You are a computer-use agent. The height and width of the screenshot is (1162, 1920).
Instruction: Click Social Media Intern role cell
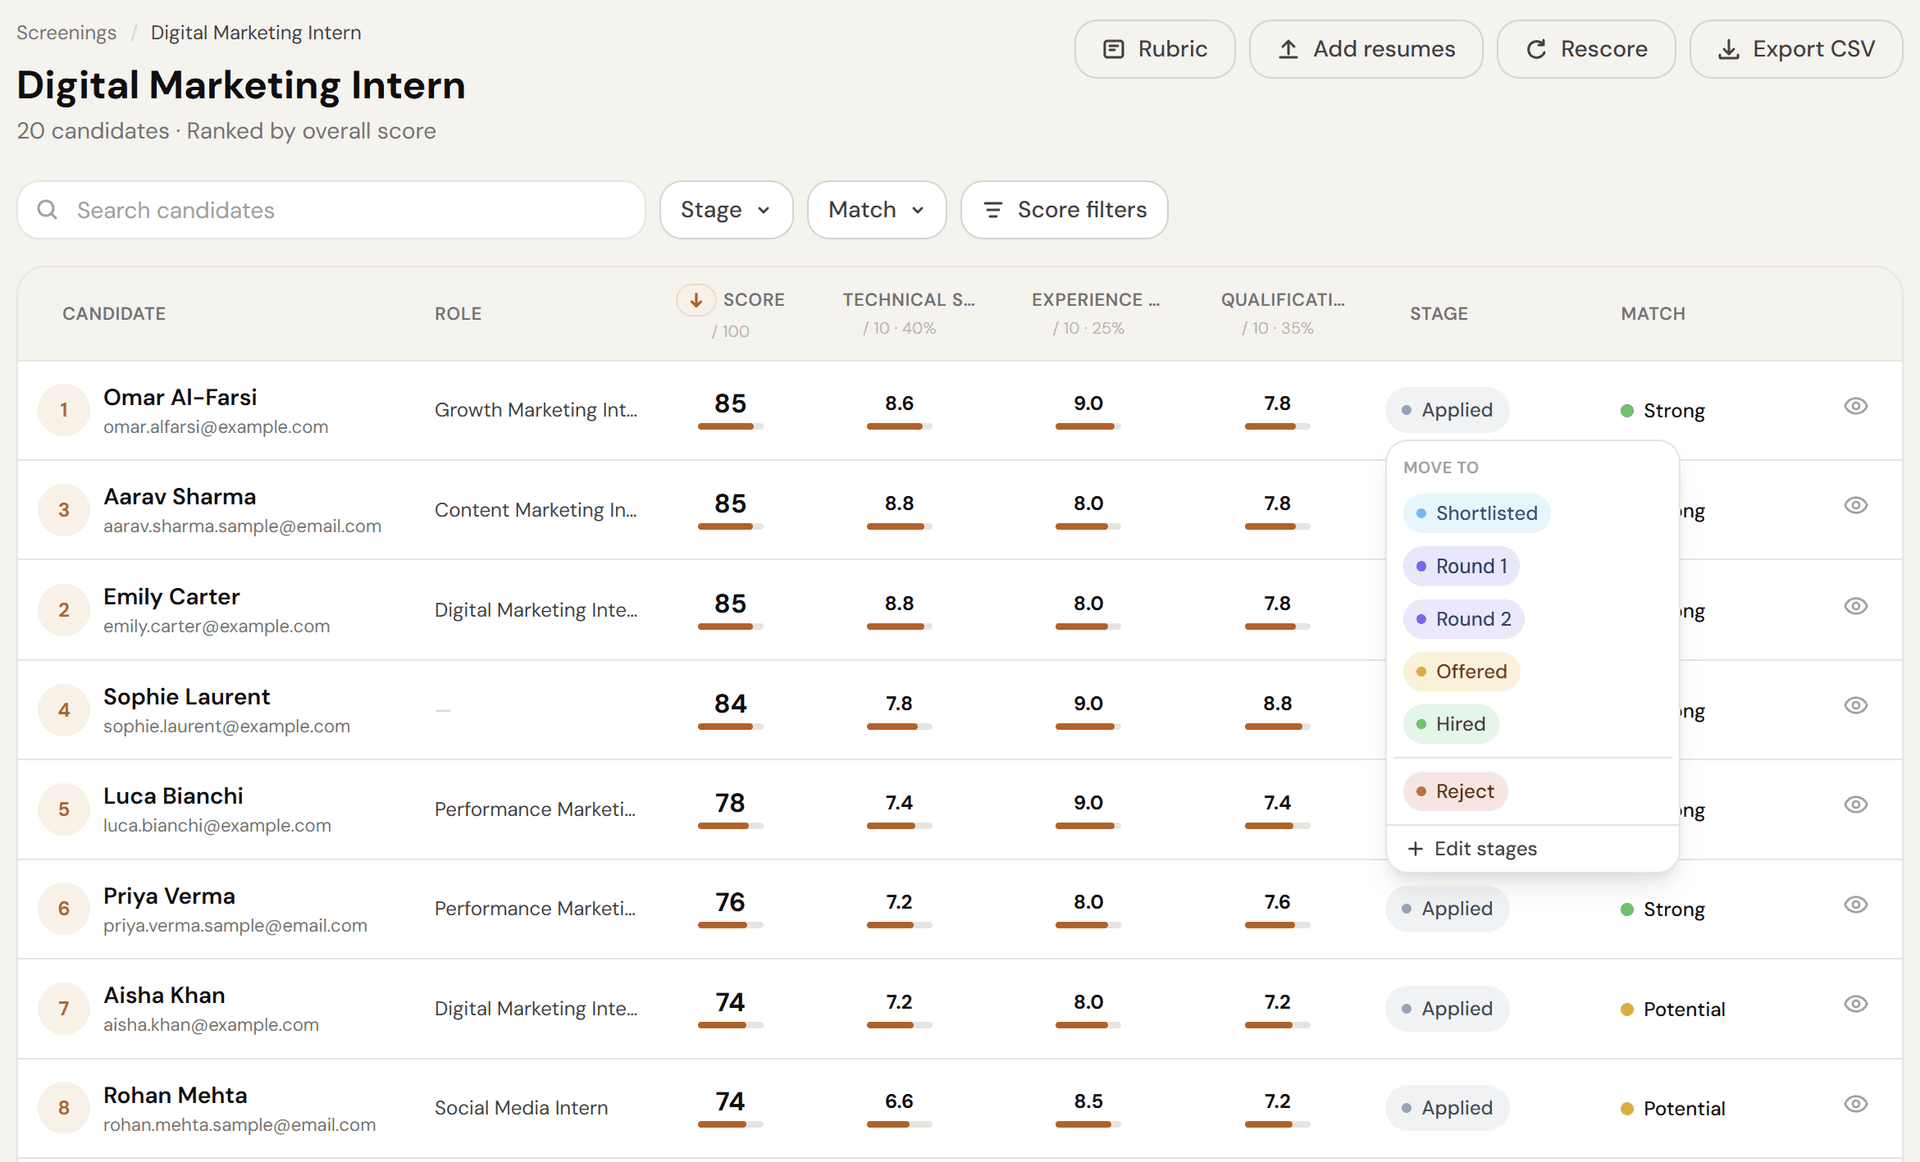(521, 1108)
